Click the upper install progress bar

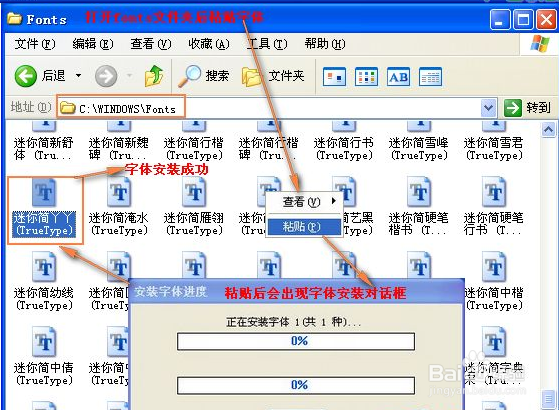296,342
